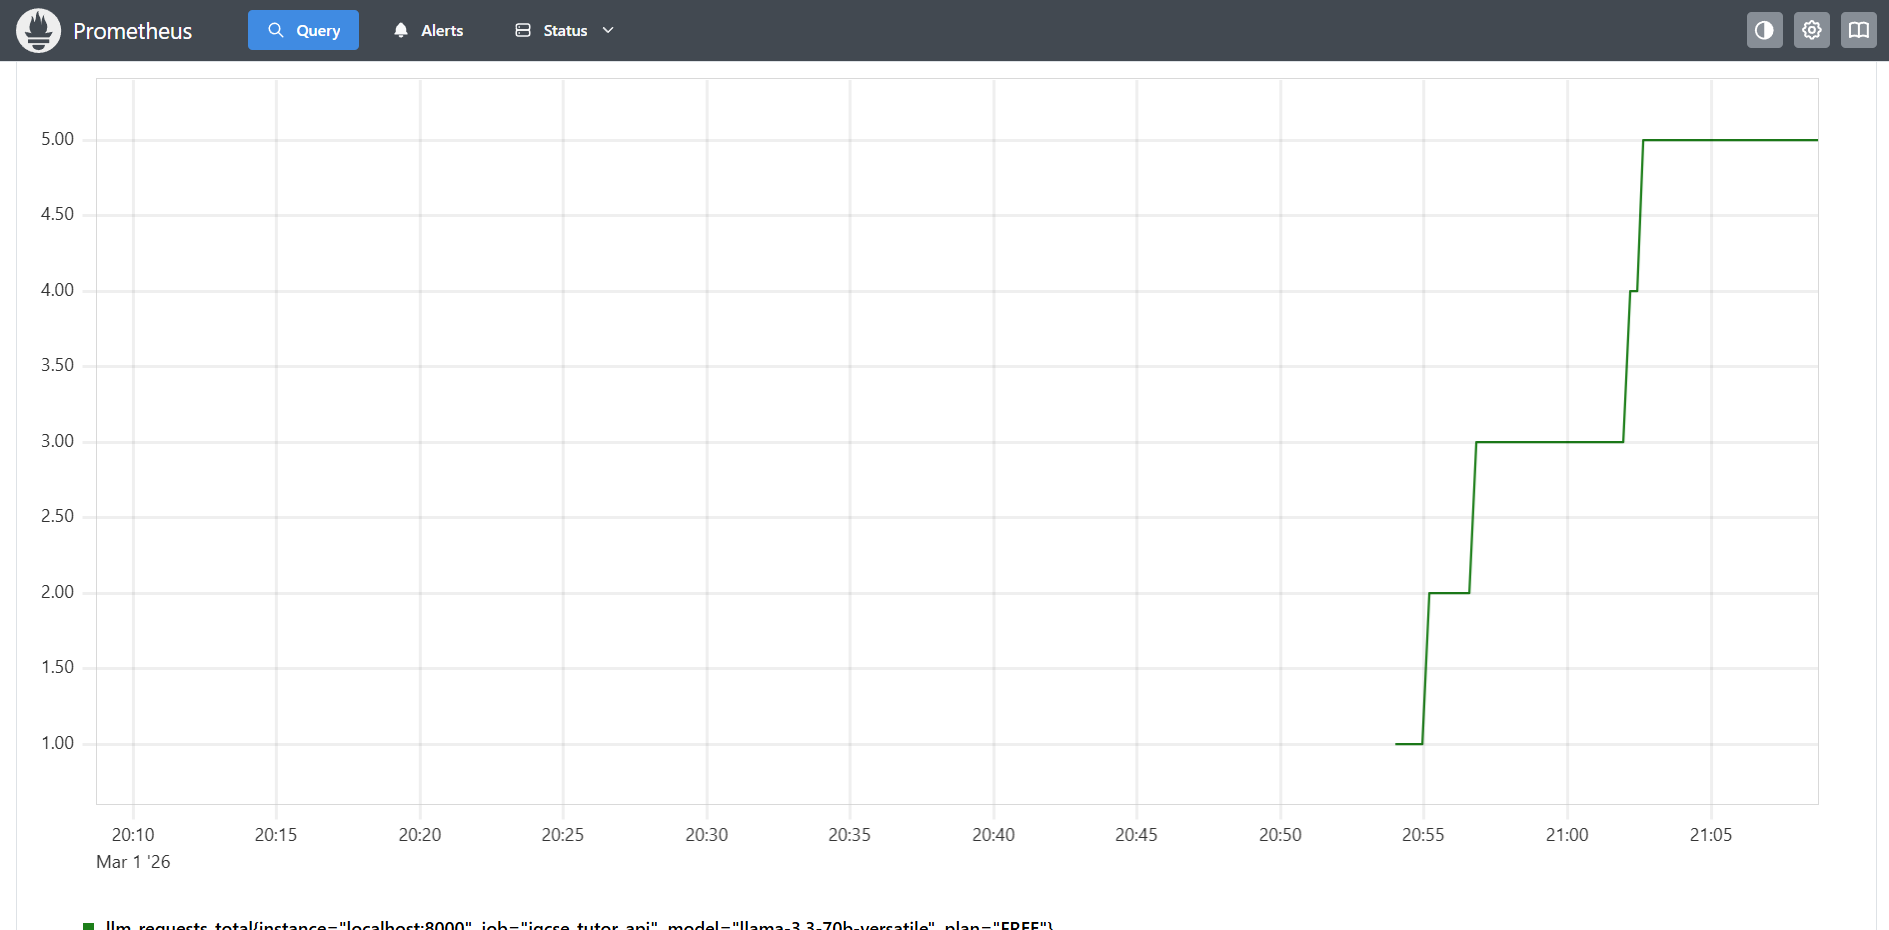Click the server icon beside Status

click(523, 30)
